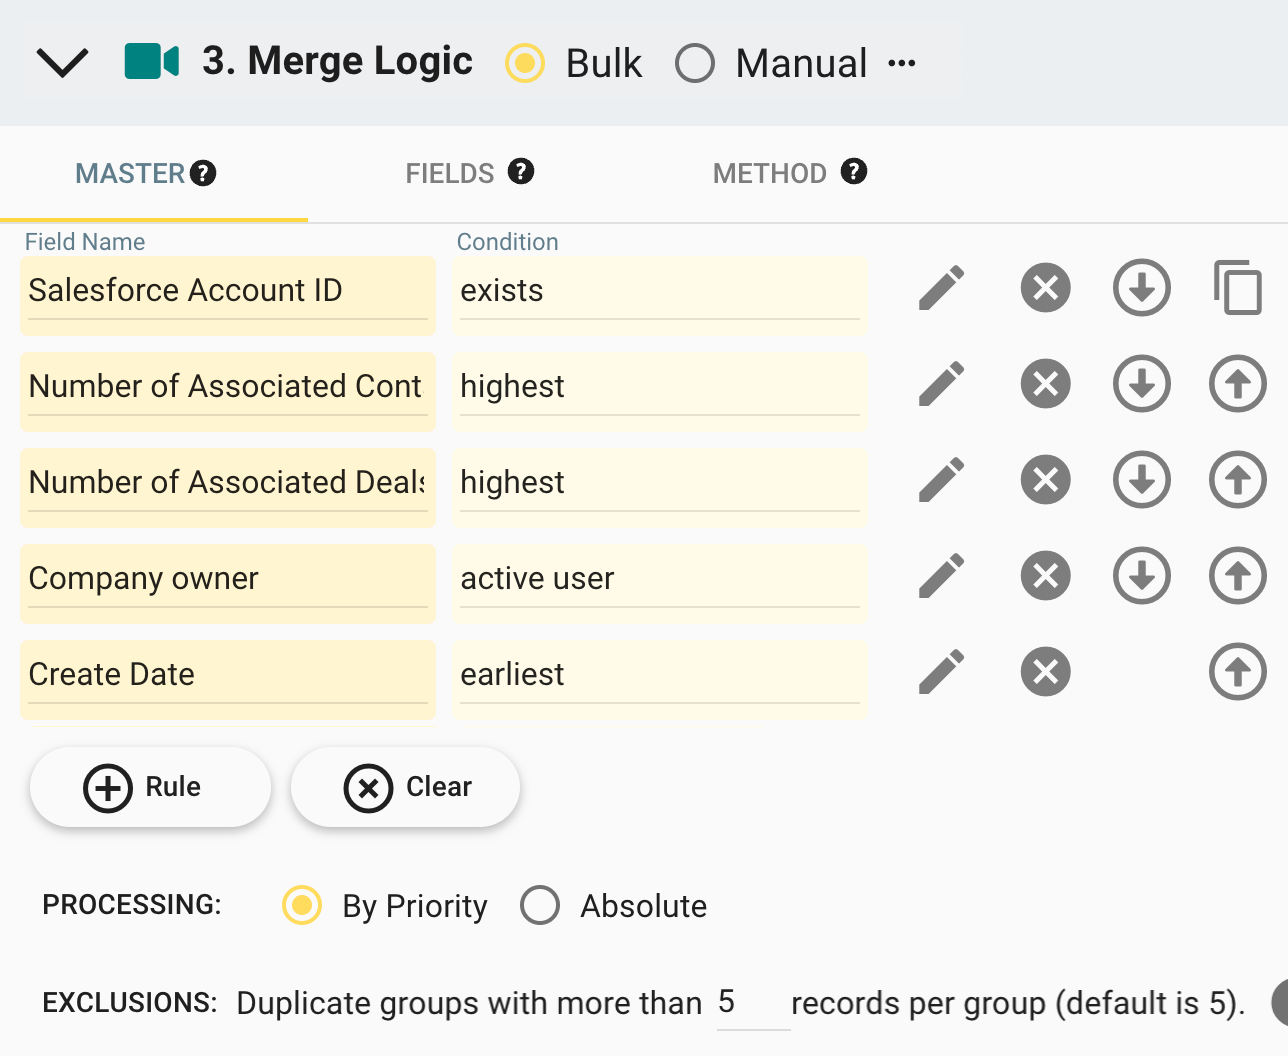The height and width of the screenshot is (1058, 1288).
Task: Open the Company owner condition field
Action: pos(660,578)
